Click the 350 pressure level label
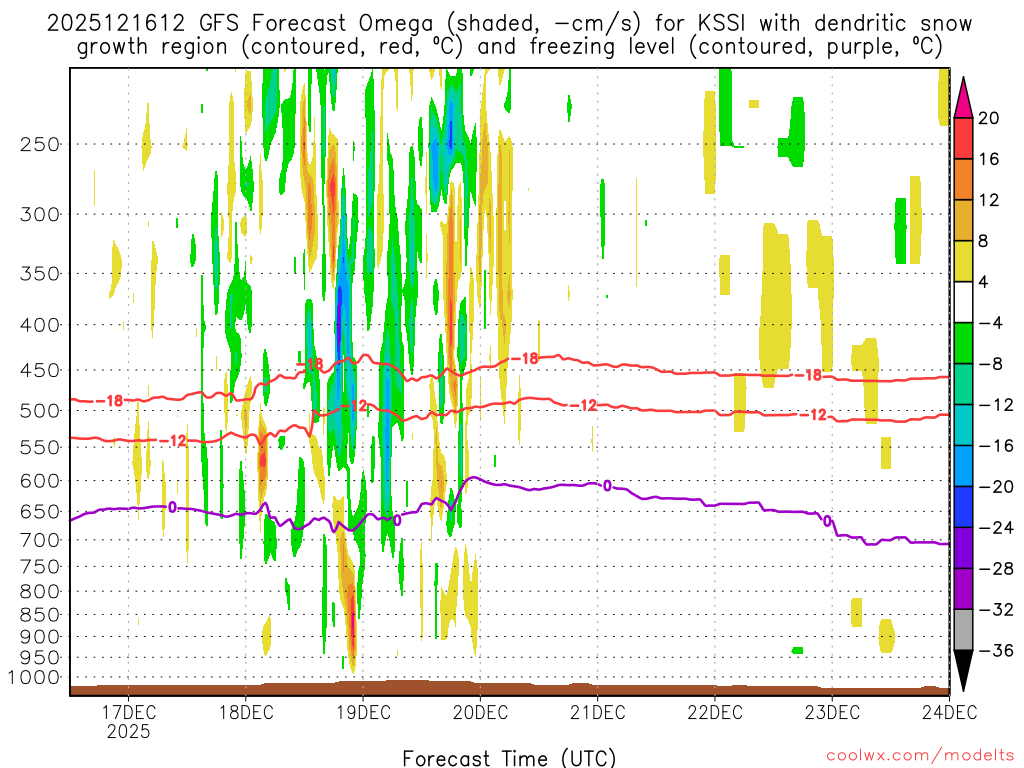Screen dimensions: 1024x768 (x=40, y=274)
